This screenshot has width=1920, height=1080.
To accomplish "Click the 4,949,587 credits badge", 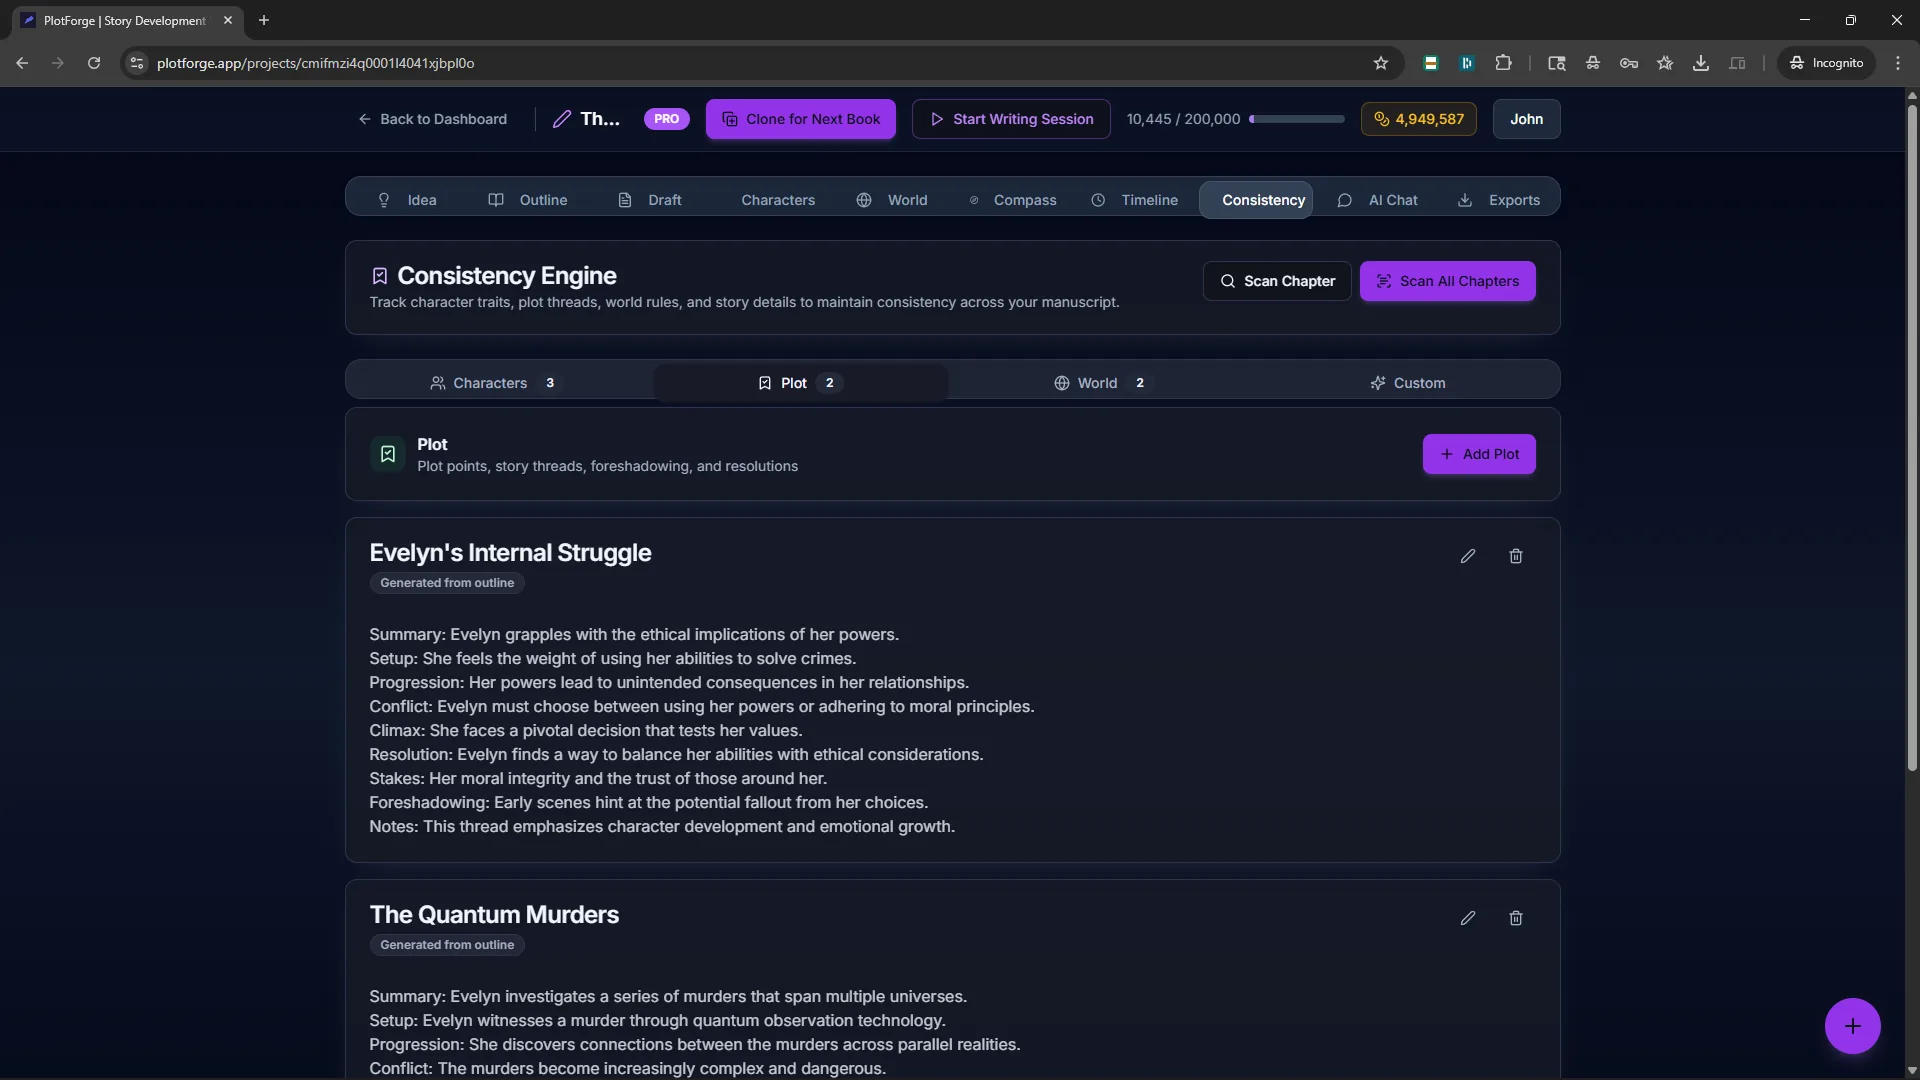I will pyautogui.click(x=1418, y=119).
